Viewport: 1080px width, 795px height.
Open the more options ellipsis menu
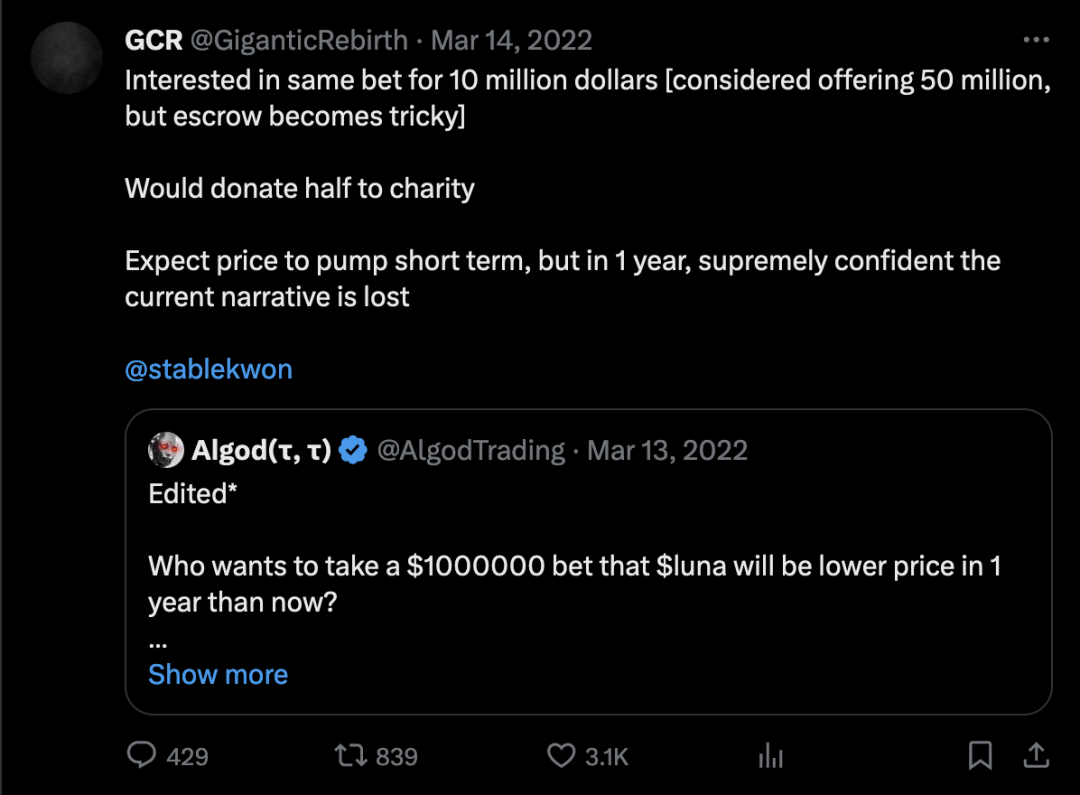pos(1036,40)
